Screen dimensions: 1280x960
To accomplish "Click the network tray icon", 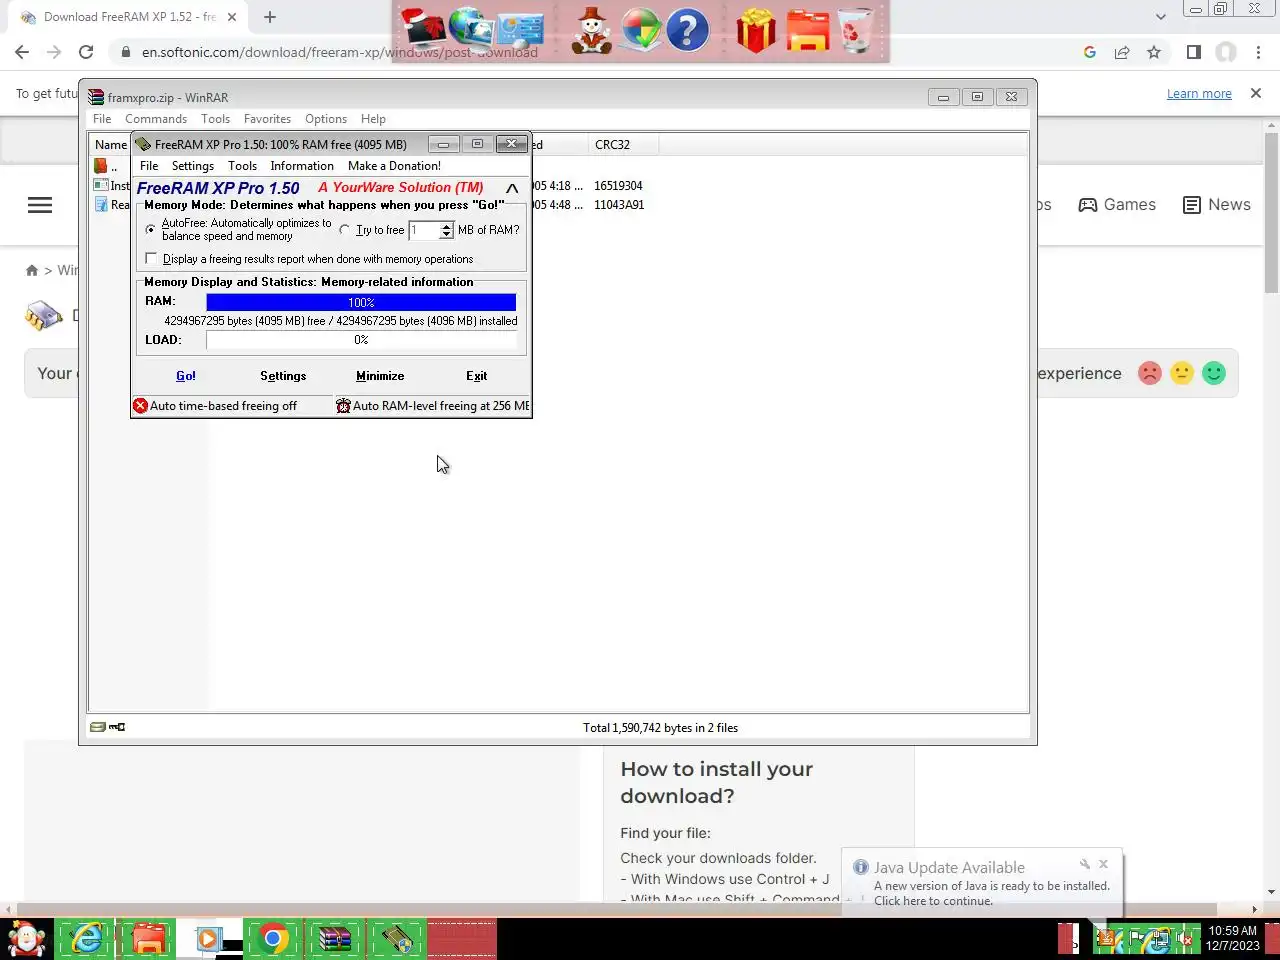I will (x=1160, y=939).
